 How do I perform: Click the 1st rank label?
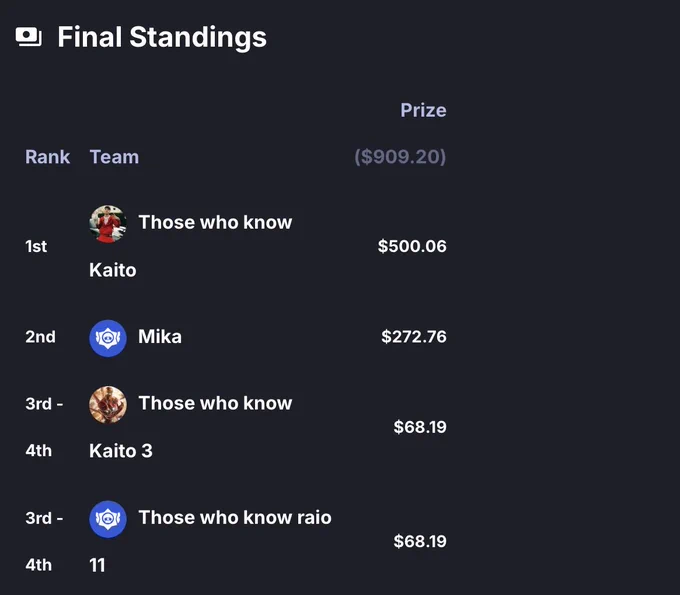pyautogui.click(x=36, y=247)
